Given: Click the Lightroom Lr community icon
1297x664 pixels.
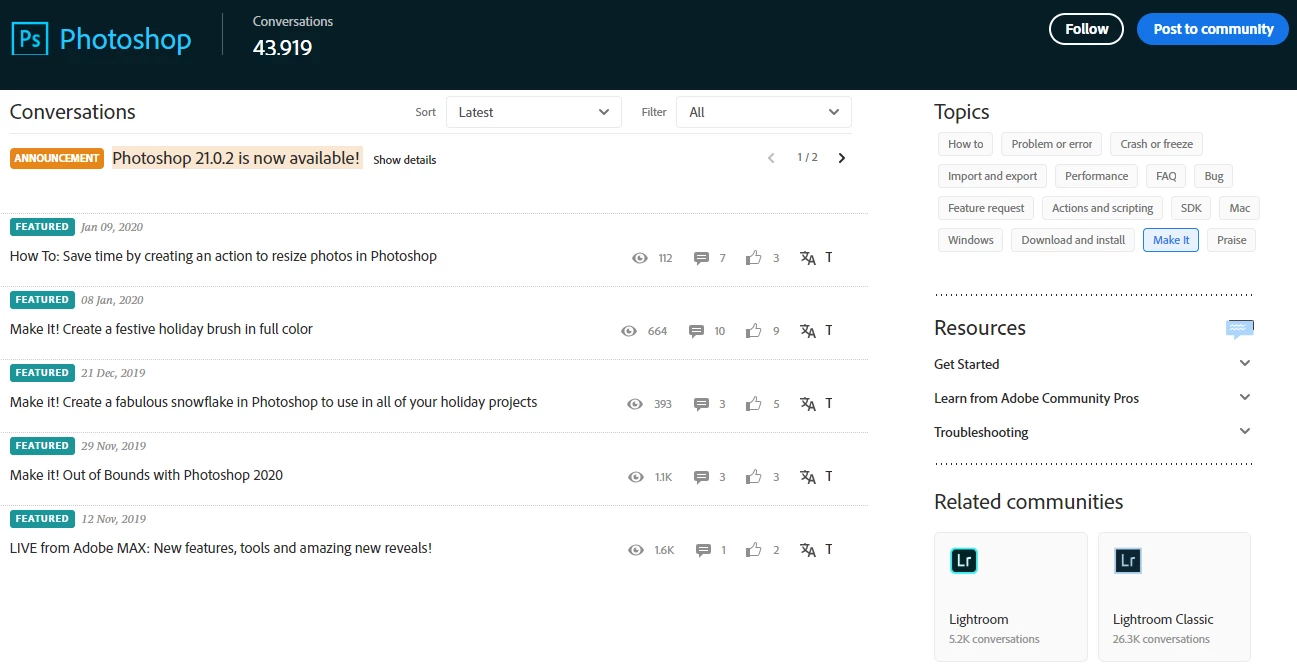Looking at the screenshot, I should click(964, 561).
